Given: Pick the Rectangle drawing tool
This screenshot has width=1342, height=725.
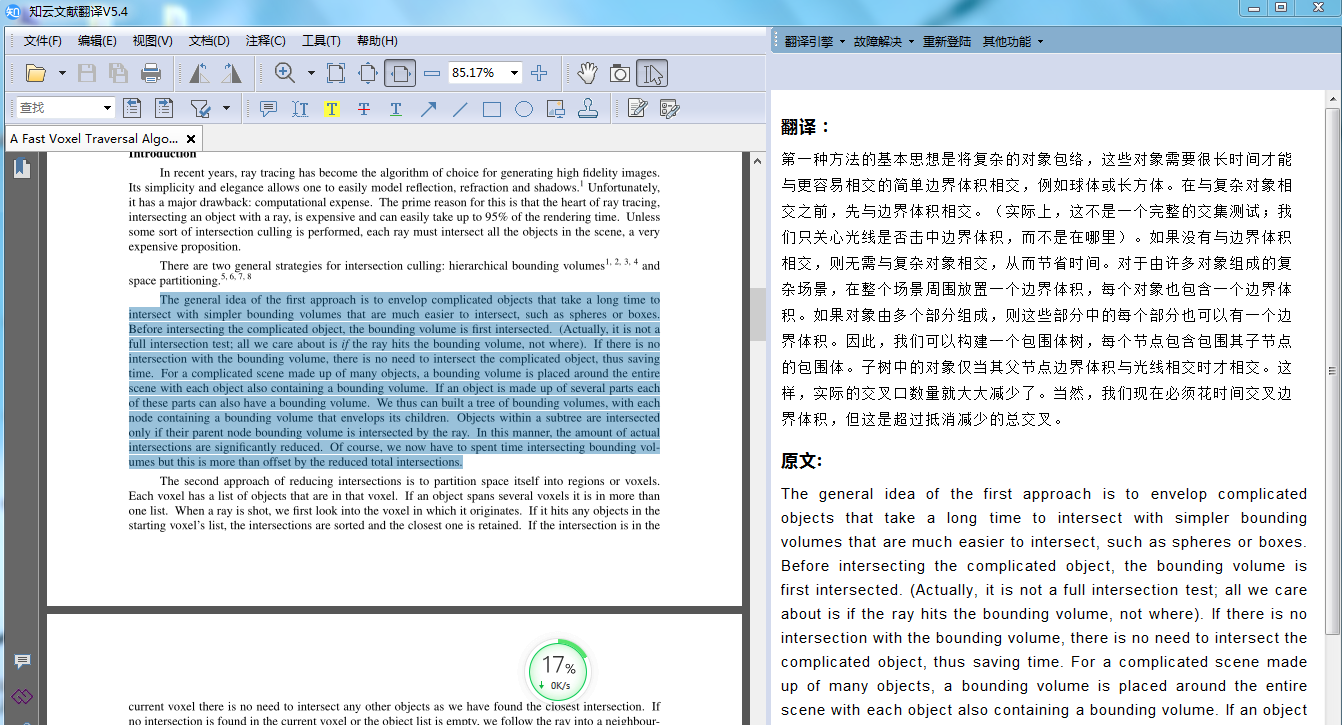Looking at the screenshot, I should [x=492, y=109].
